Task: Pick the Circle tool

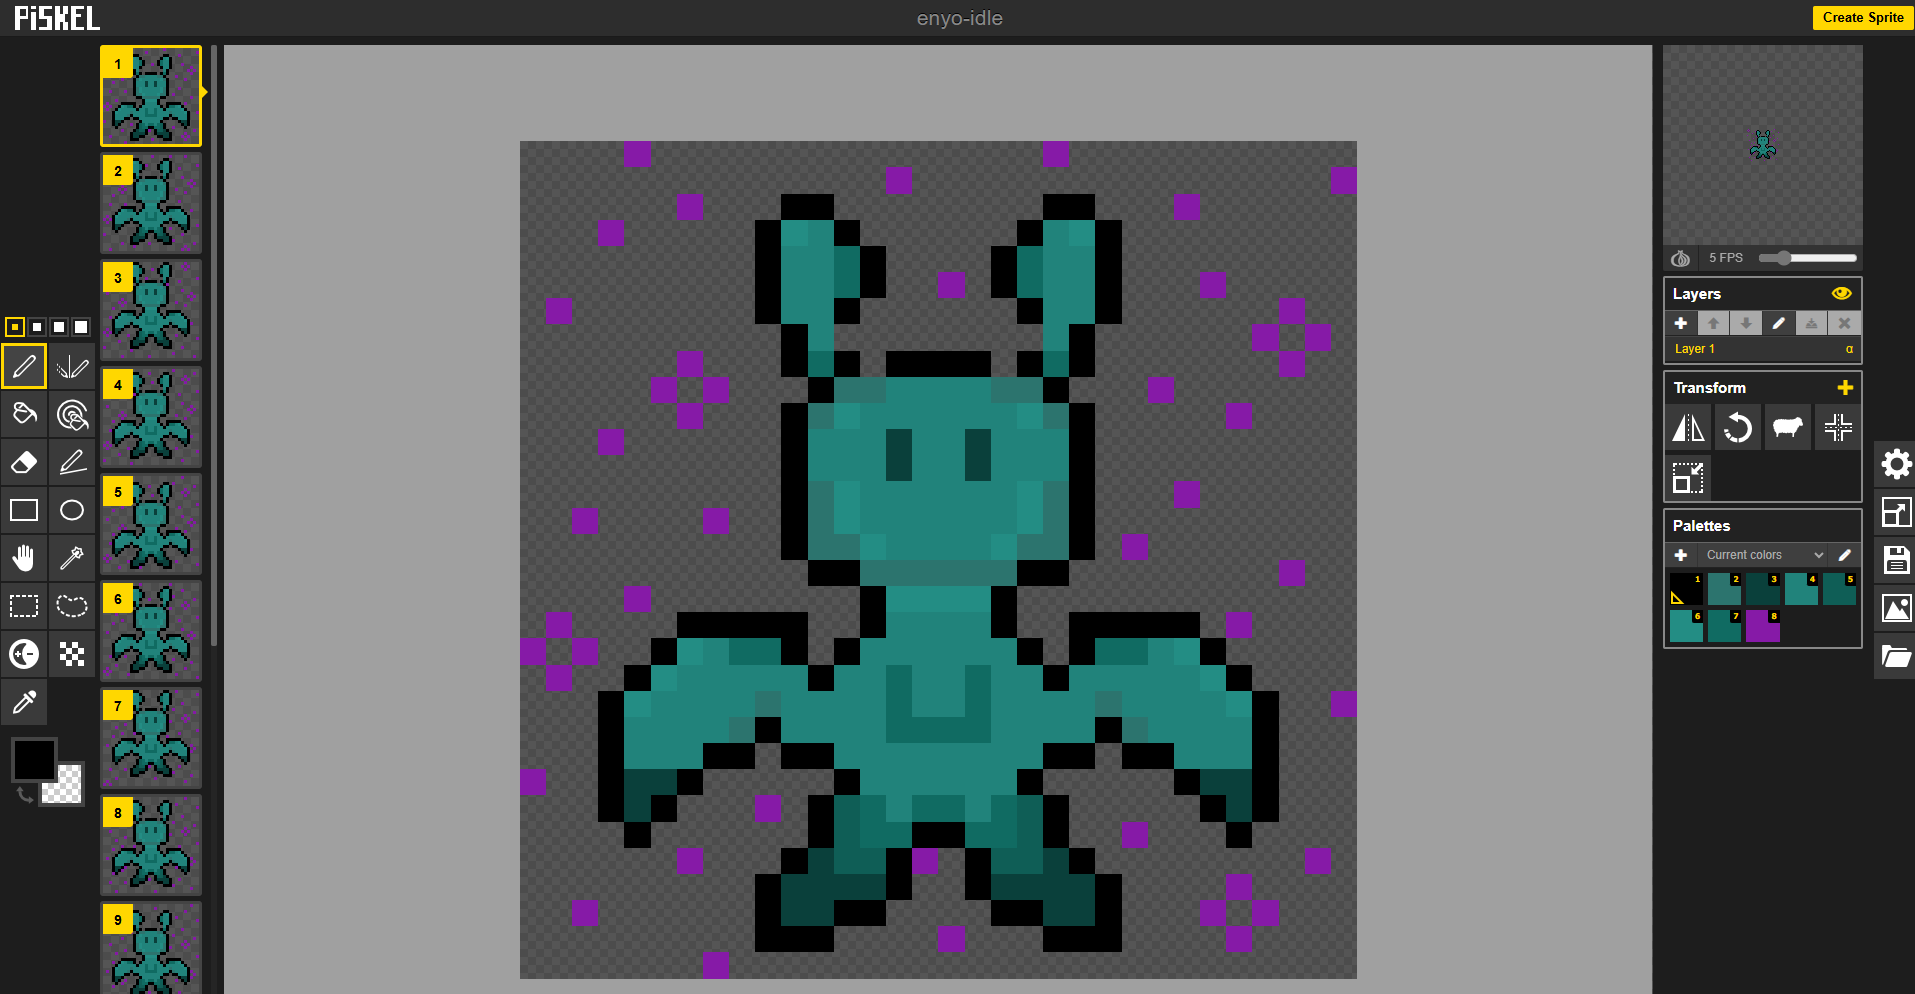Action: pos(72,510)
